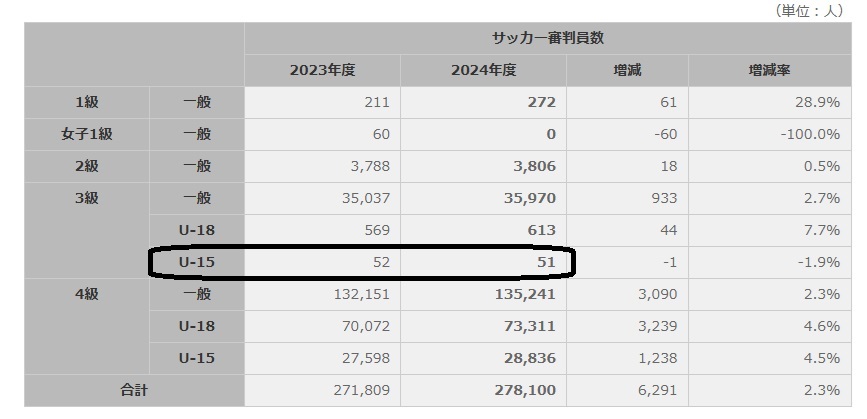Select the 2024年度 column header
This screenshot has height=419, width=867.
tap(483, 70)
